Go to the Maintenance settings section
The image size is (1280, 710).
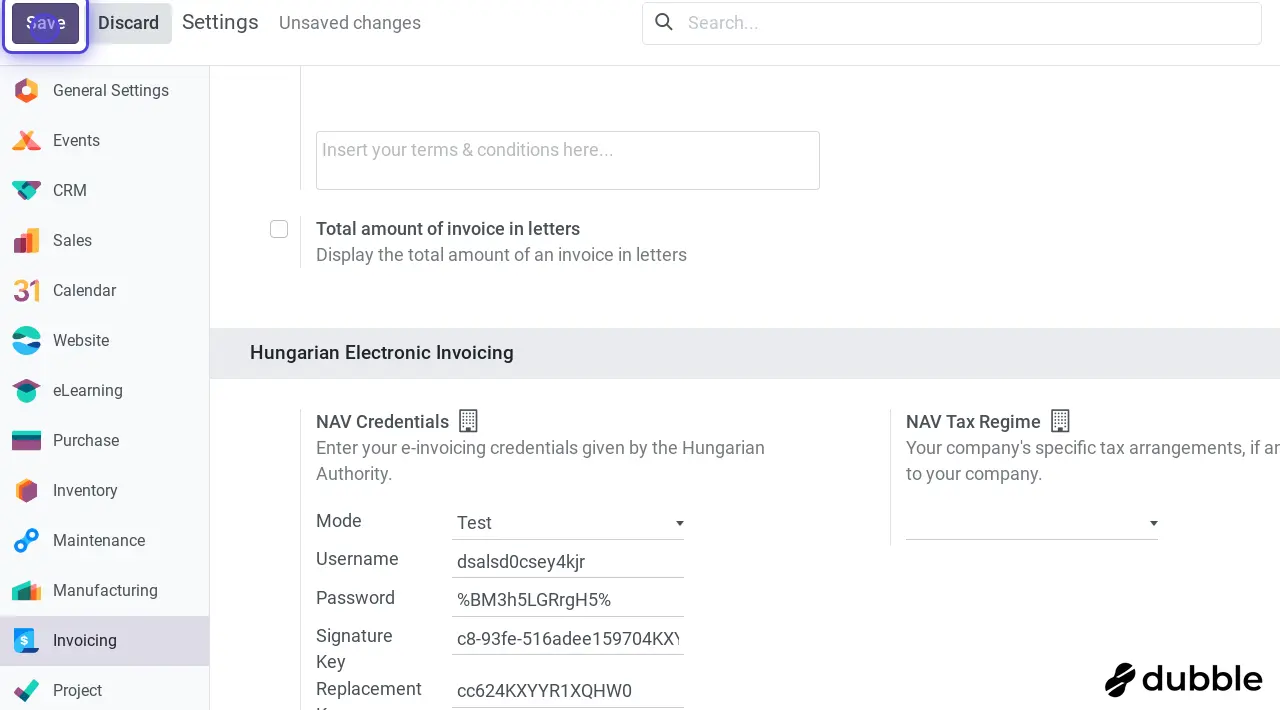(99, 541)
